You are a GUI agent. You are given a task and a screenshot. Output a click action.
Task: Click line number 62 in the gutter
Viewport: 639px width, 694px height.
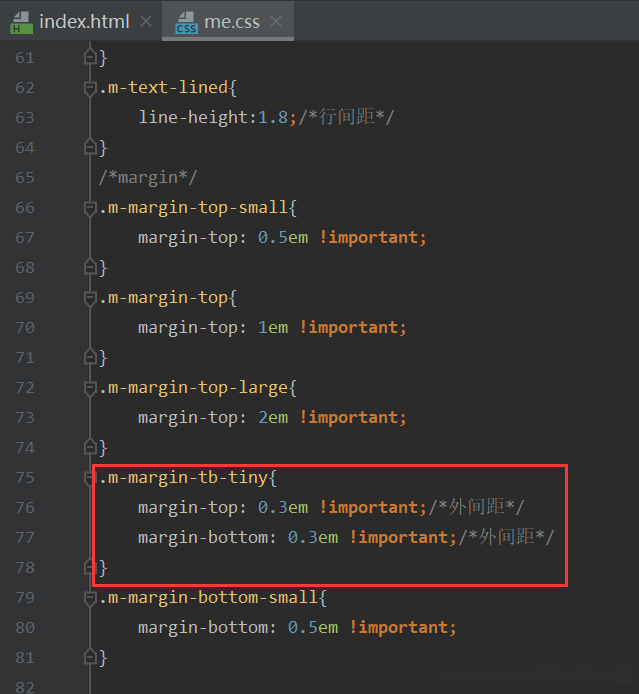coord(25,88)
